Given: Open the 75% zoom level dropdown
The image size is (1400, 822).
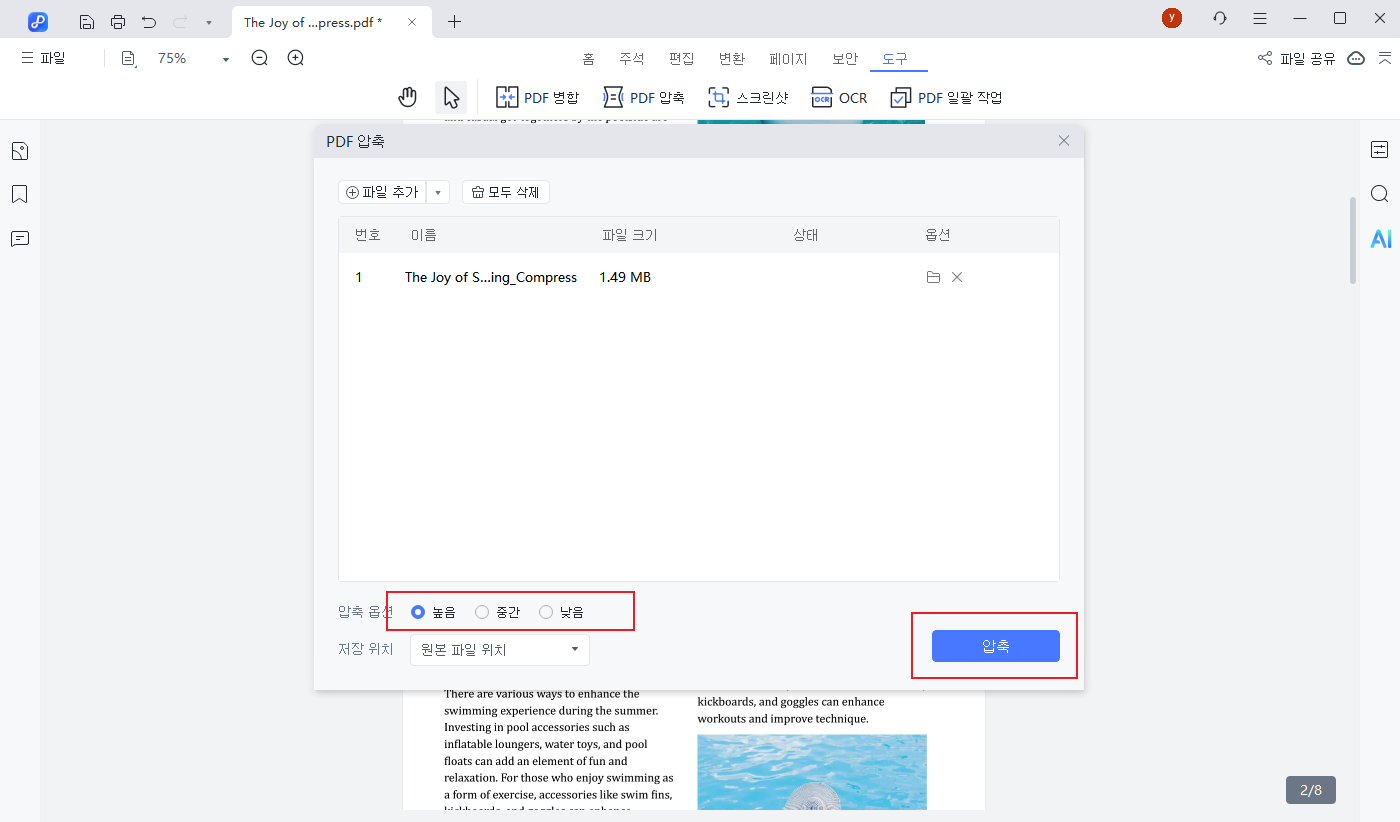Looking at the screenshot, I should point(226,60).
